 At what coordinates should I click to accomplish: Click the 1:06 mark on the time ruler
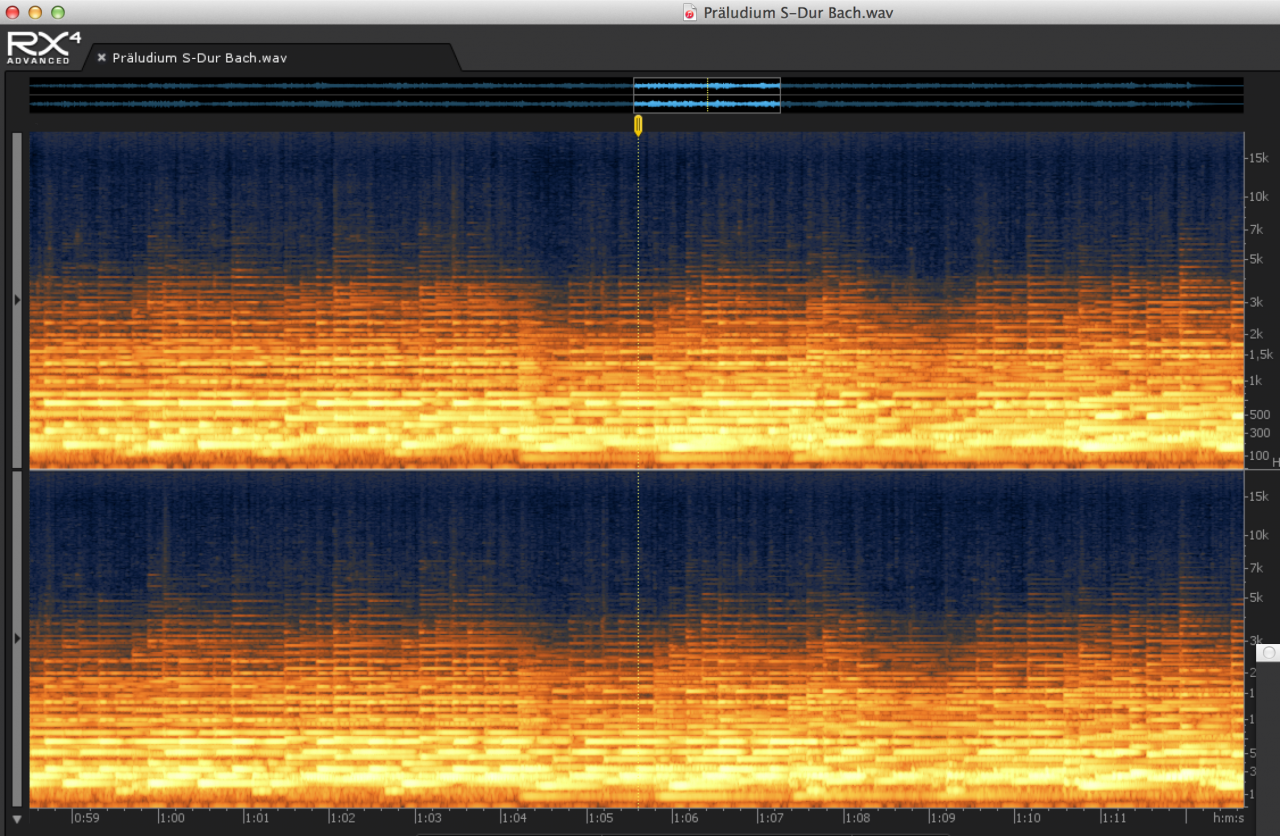click(x=685, y=818)
